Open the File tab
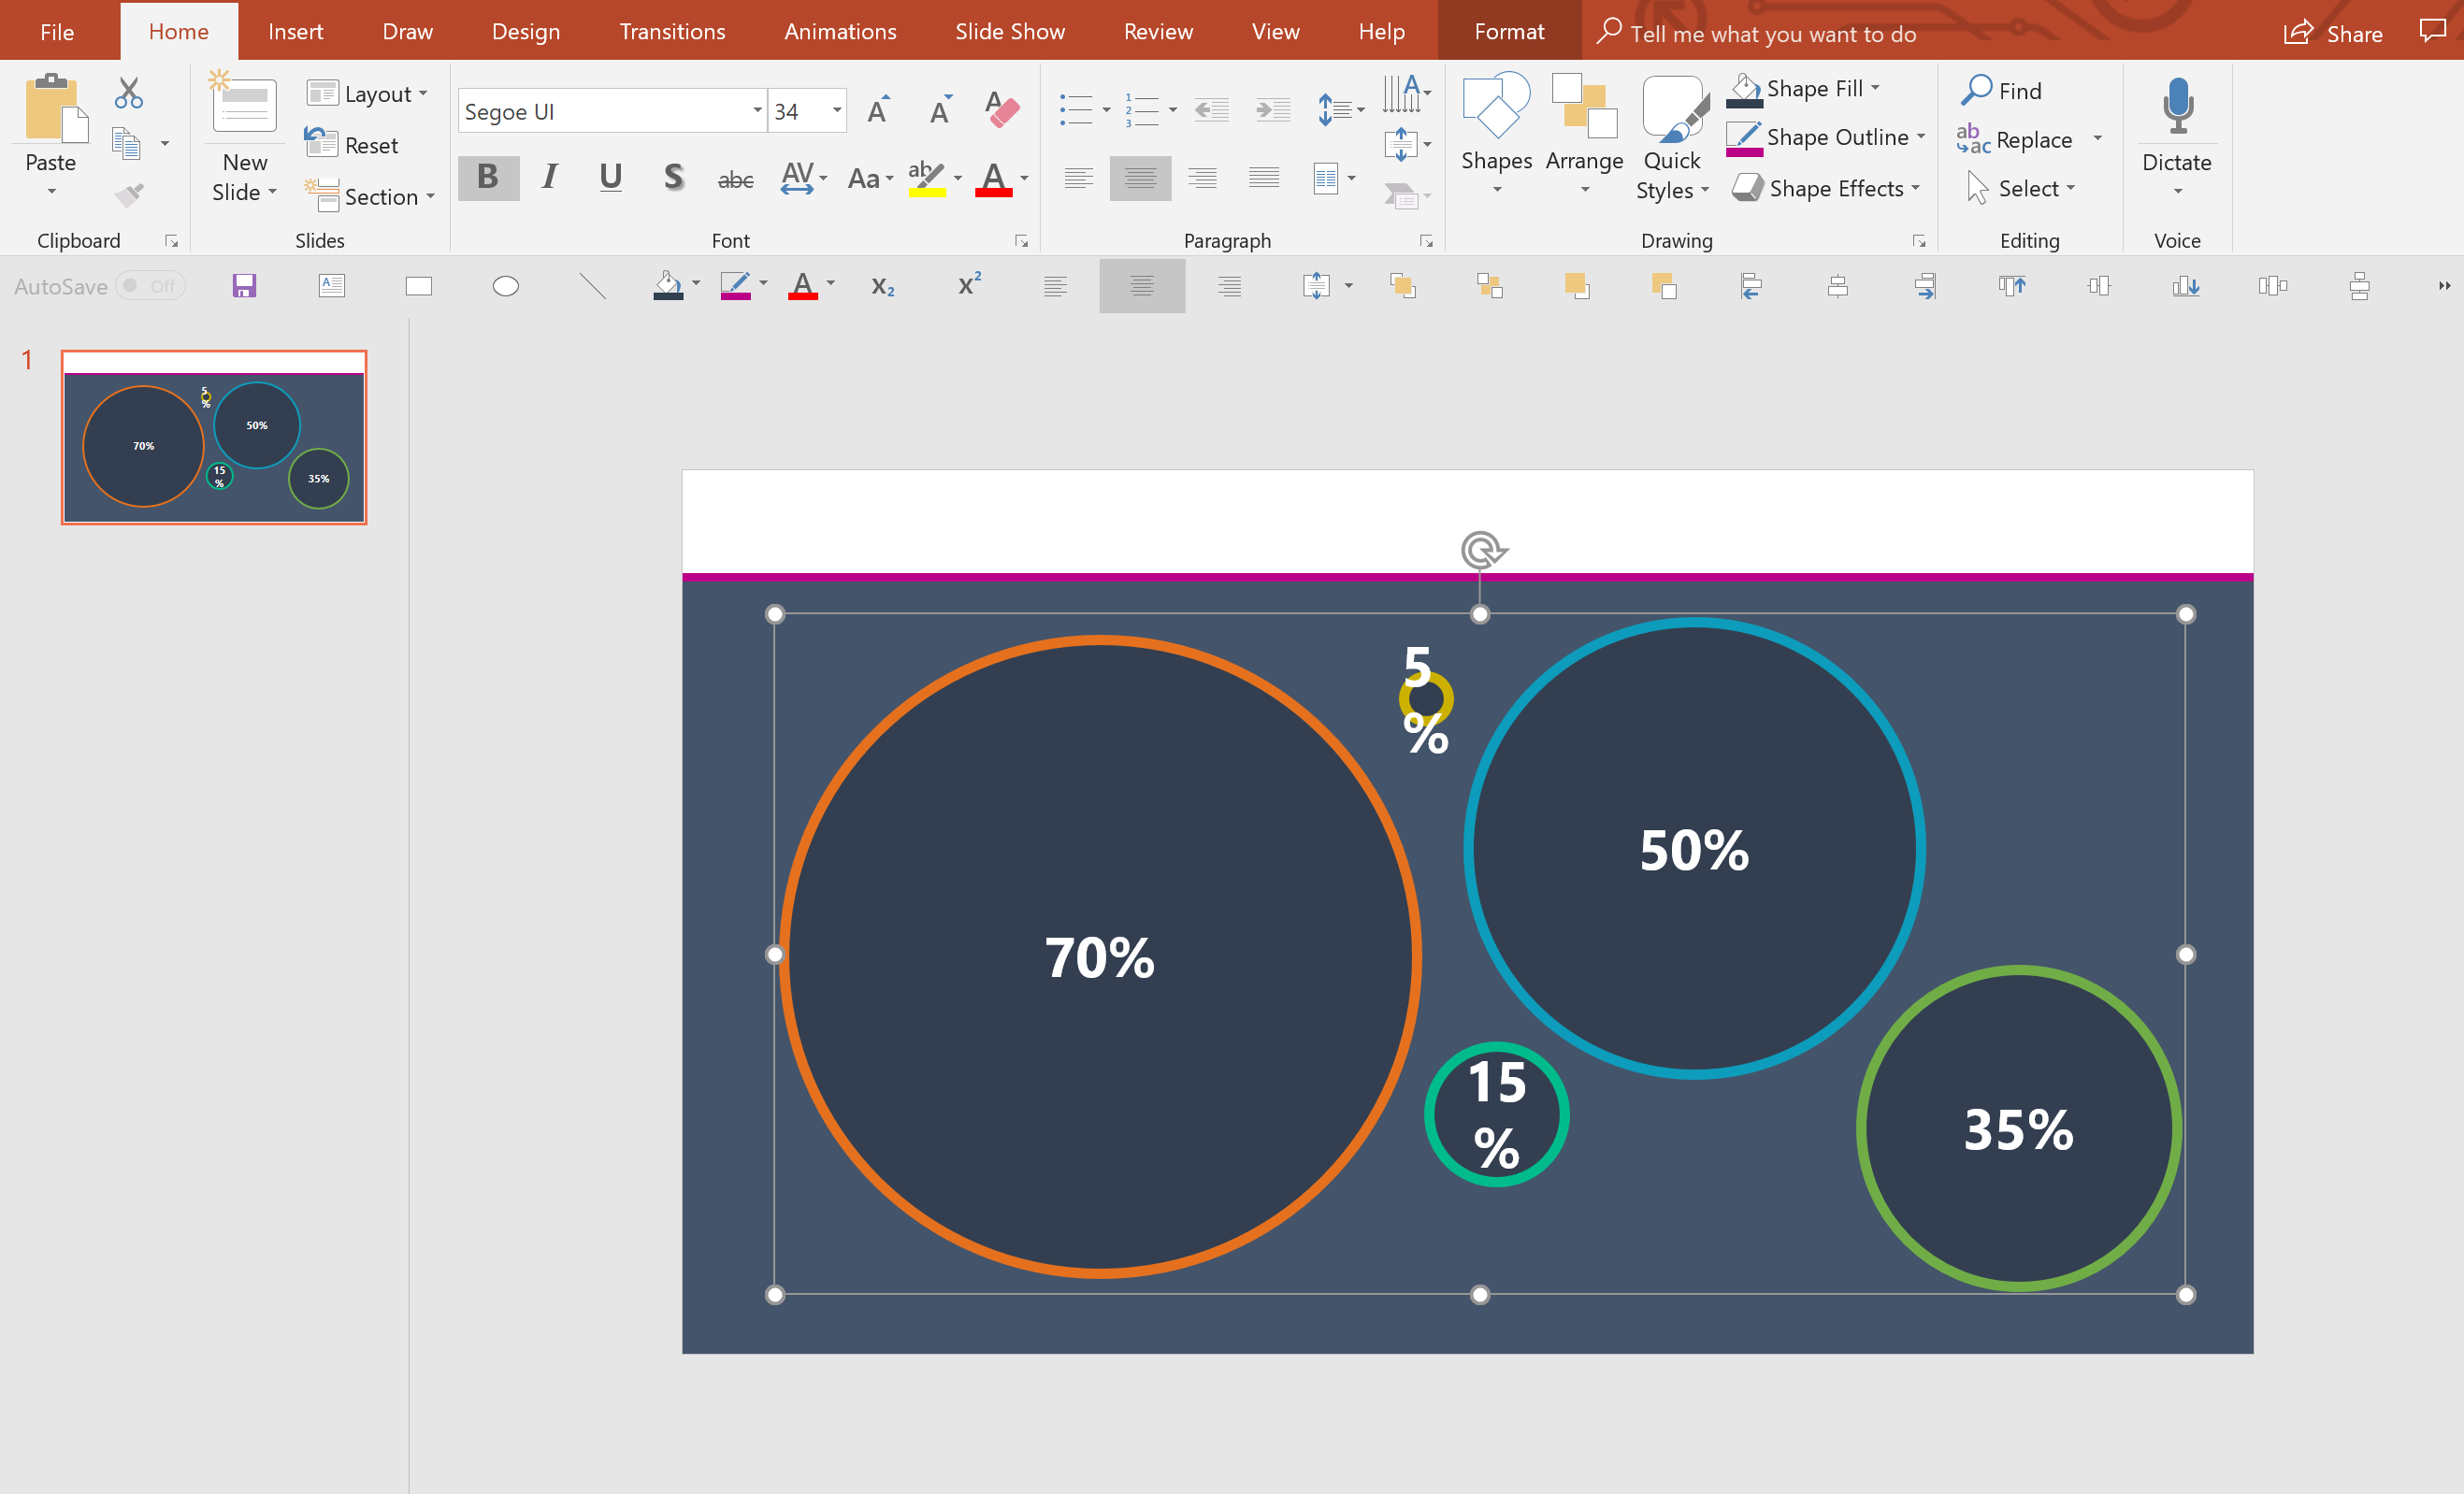Viewport: 2464px width, 1494px height. [57, 31]
